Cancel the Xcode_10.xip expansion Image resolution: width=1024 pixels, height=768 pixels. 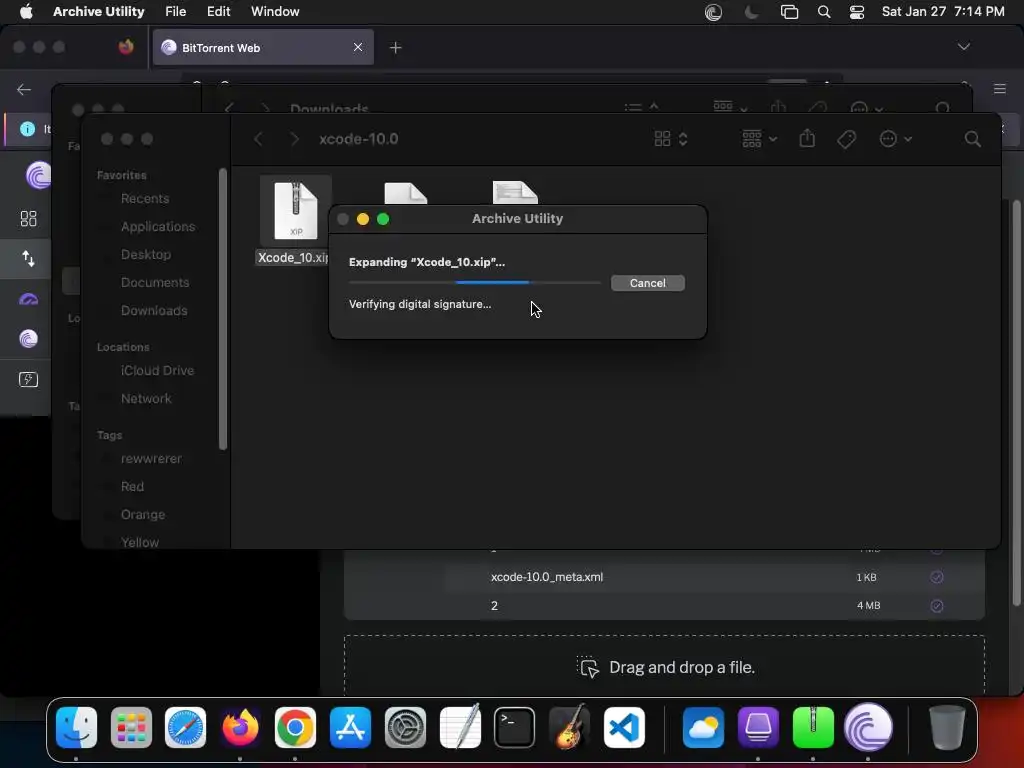click(x=647, y=283)
